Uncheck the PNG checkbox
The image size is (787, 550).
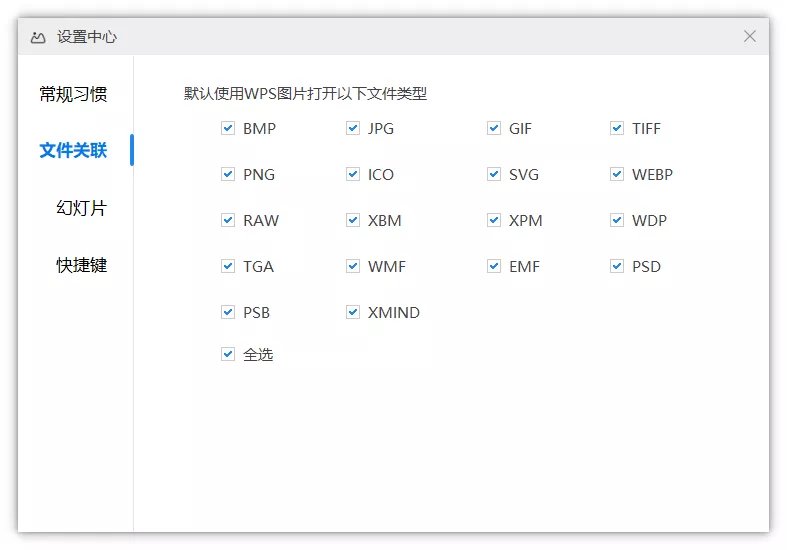tap(228, 174)
